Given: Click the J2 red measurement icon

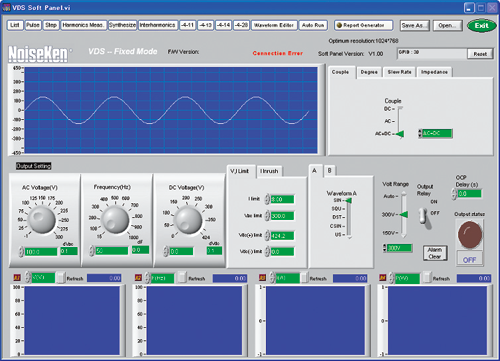Looking at the screenshot, I should click(138, 278).
